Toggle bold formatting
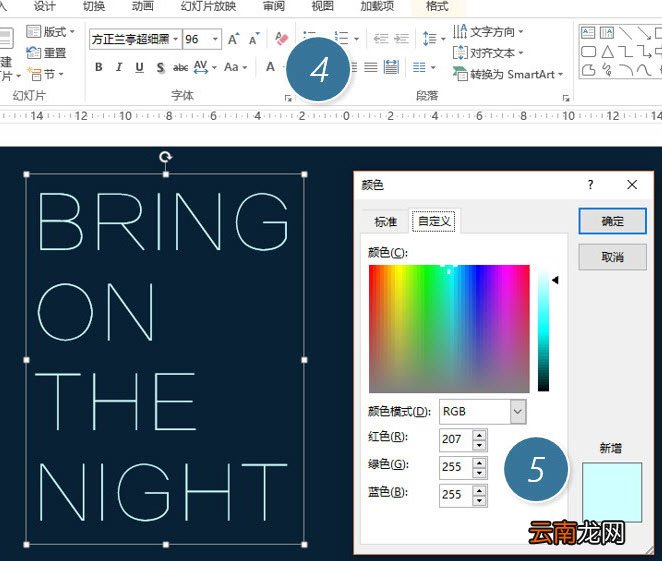662x561 pixels. point(99,67)
